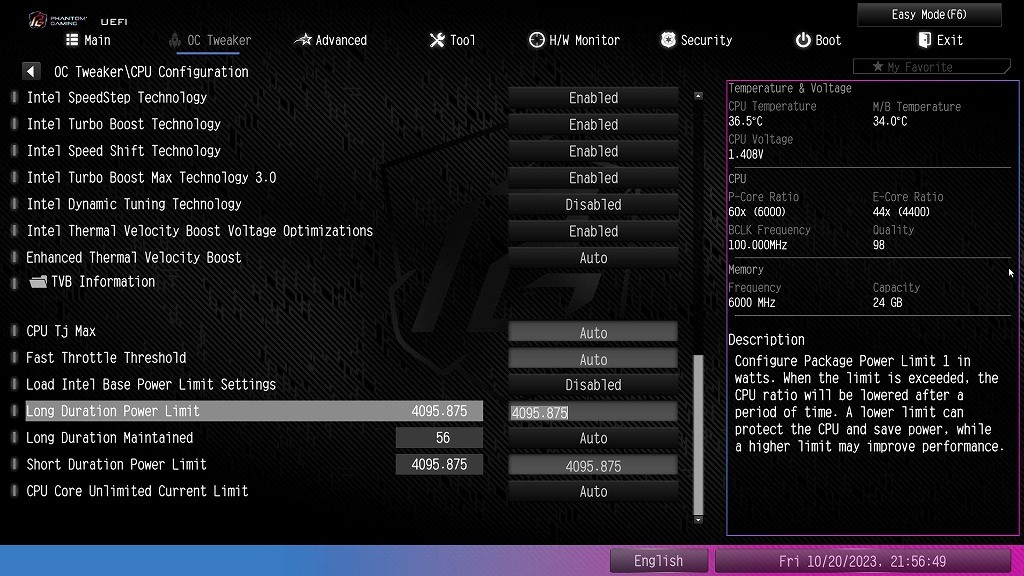Open Enhanced Thermal Velocity Boost Auto dropdown
This screenshot has width=1024, height=576.
click(593, 259)
